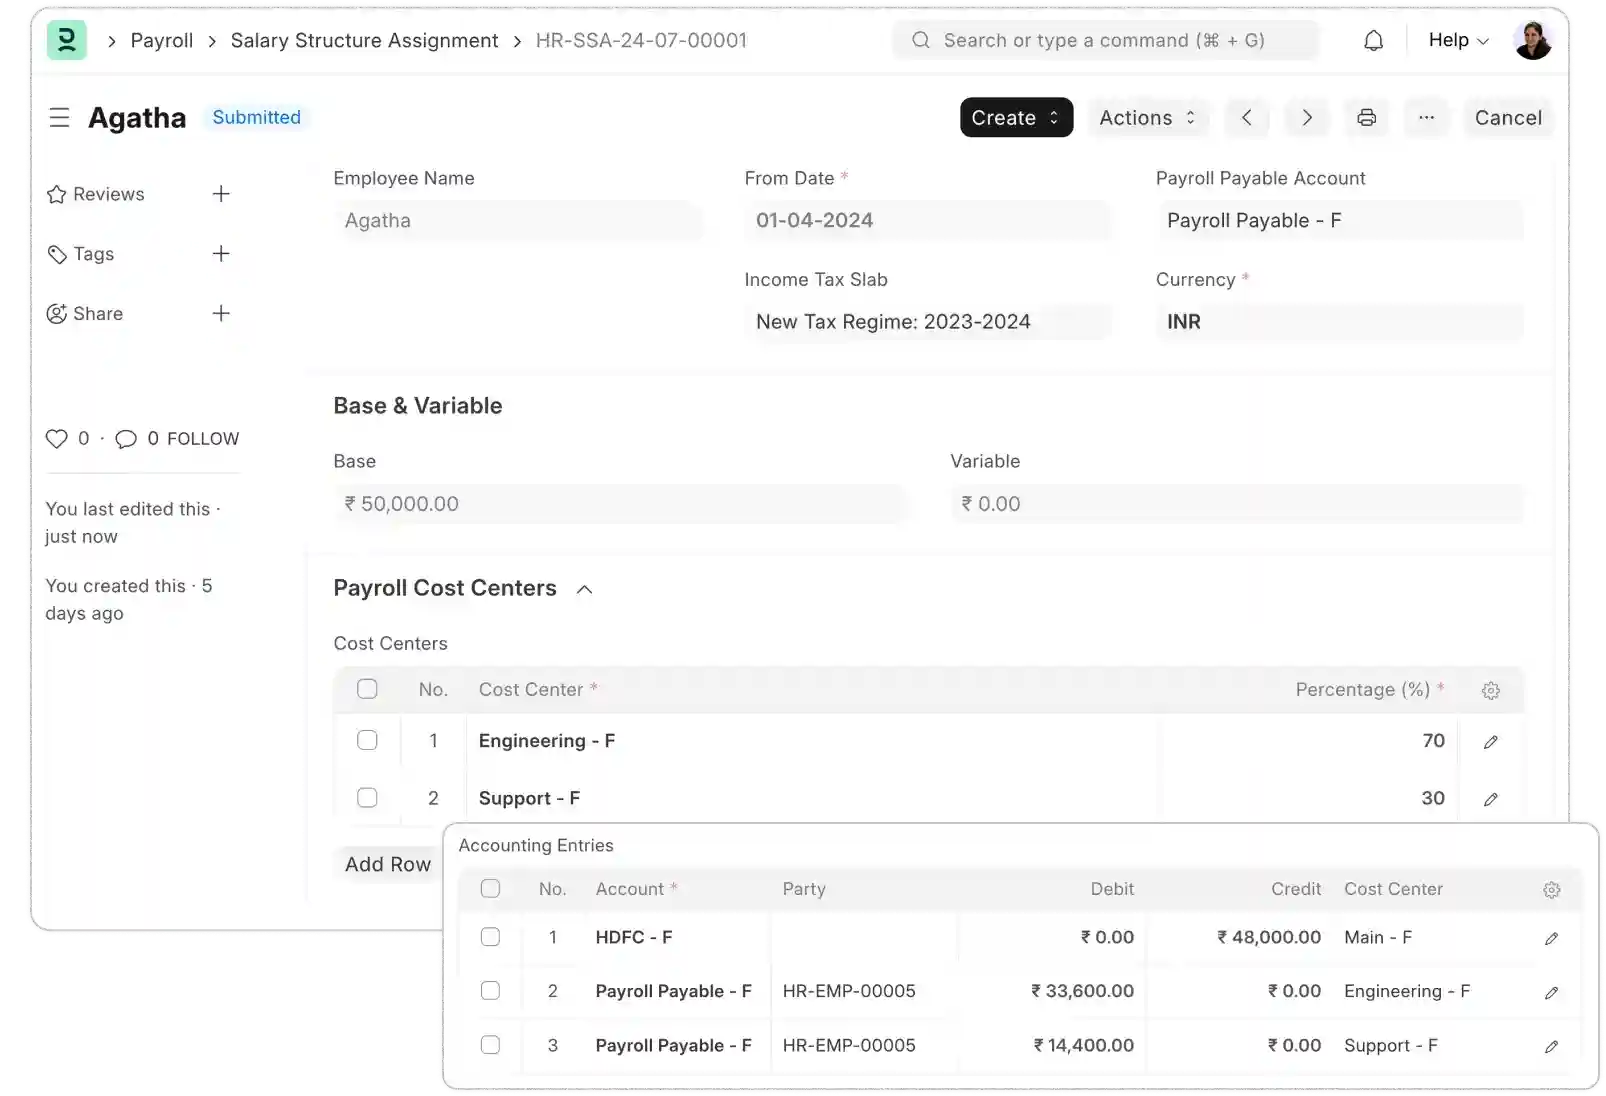
Task: Follow this document
Action: click(x=203, y=438)
